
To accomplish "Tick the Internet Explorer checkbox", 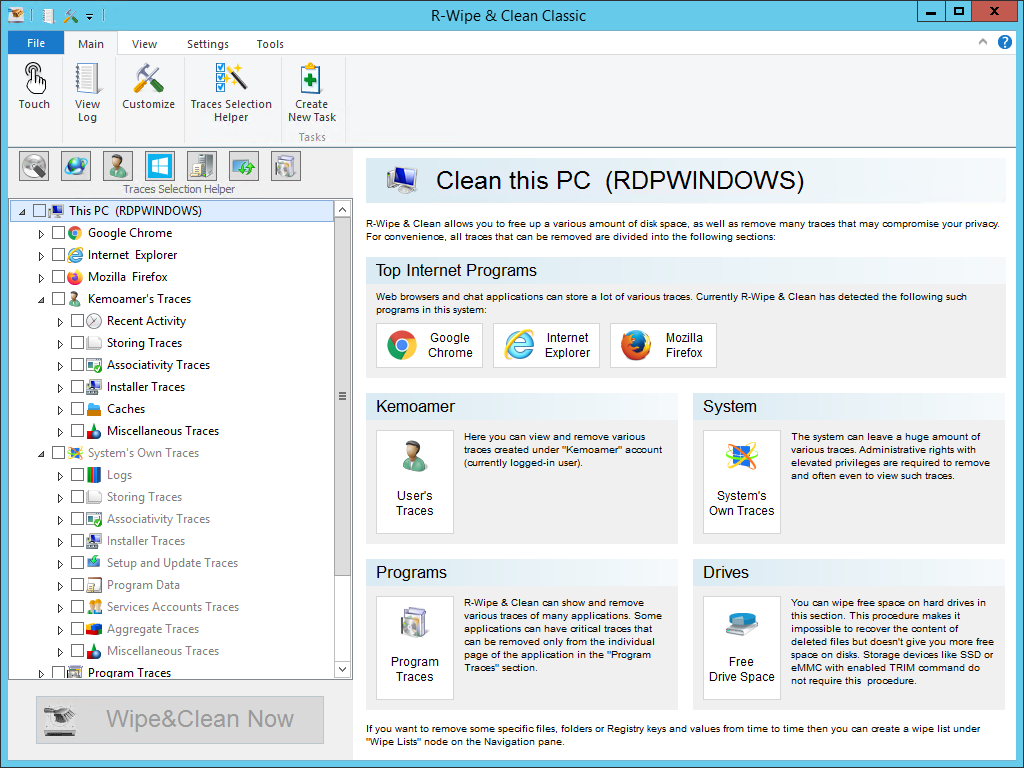I will (58, 255).
